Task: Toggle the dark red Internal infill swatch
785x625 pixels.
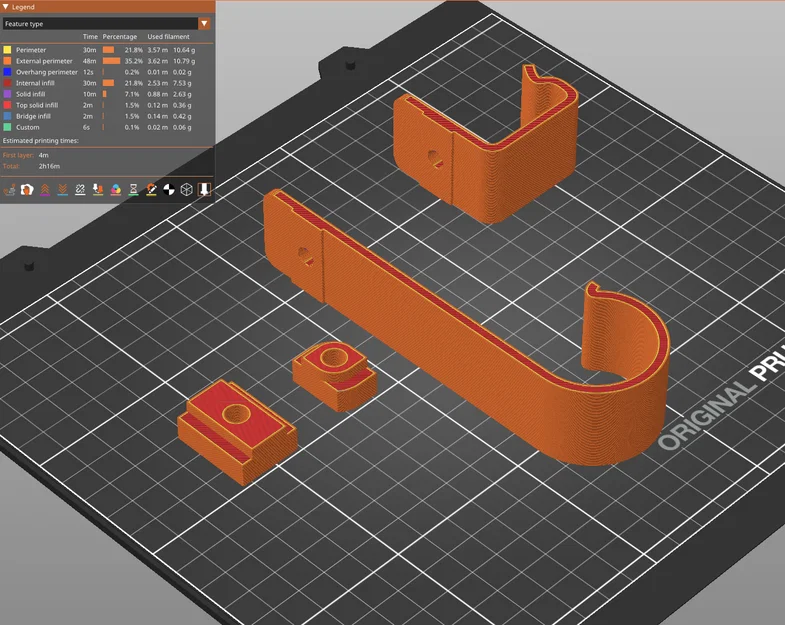Action: pyautogui.click(x=7, y=83)
